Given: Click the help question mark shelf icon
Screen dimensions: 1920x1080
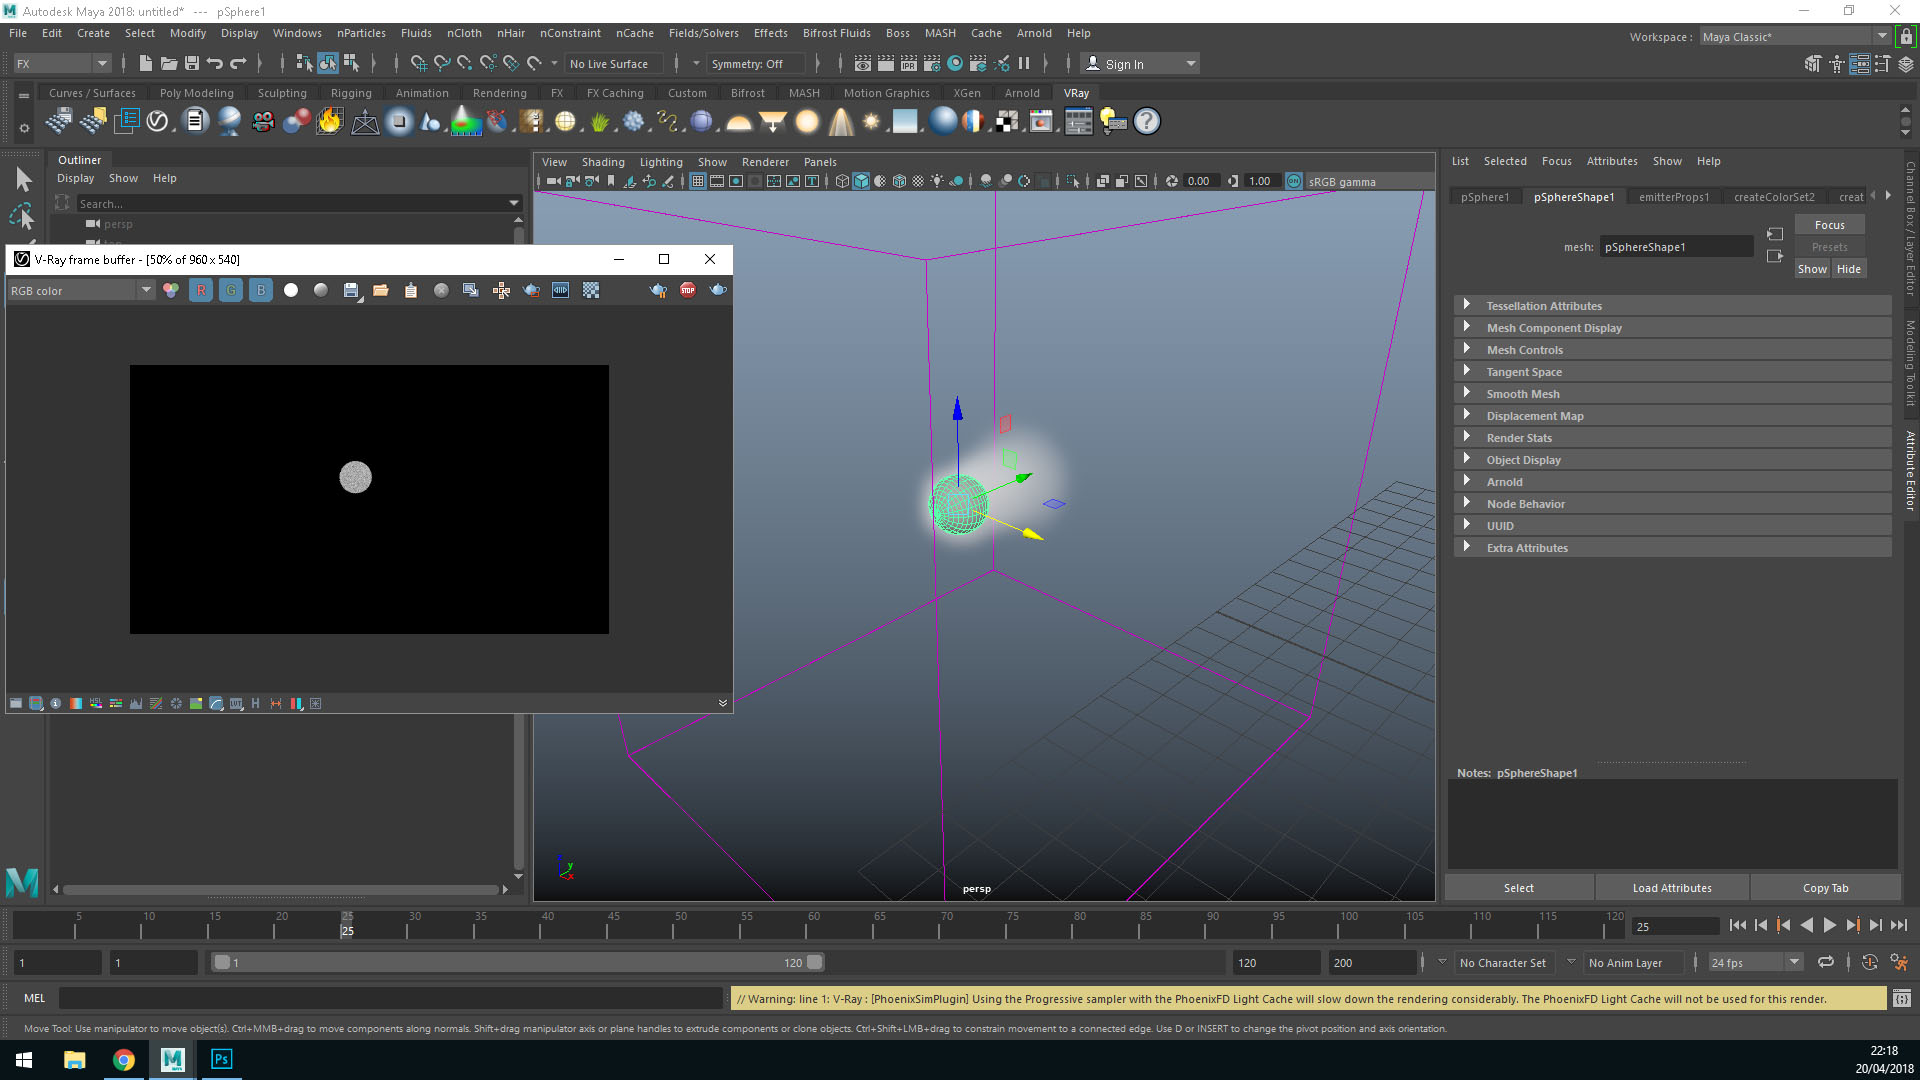Looking at the screenshot, I should [x=1147, y=122].
